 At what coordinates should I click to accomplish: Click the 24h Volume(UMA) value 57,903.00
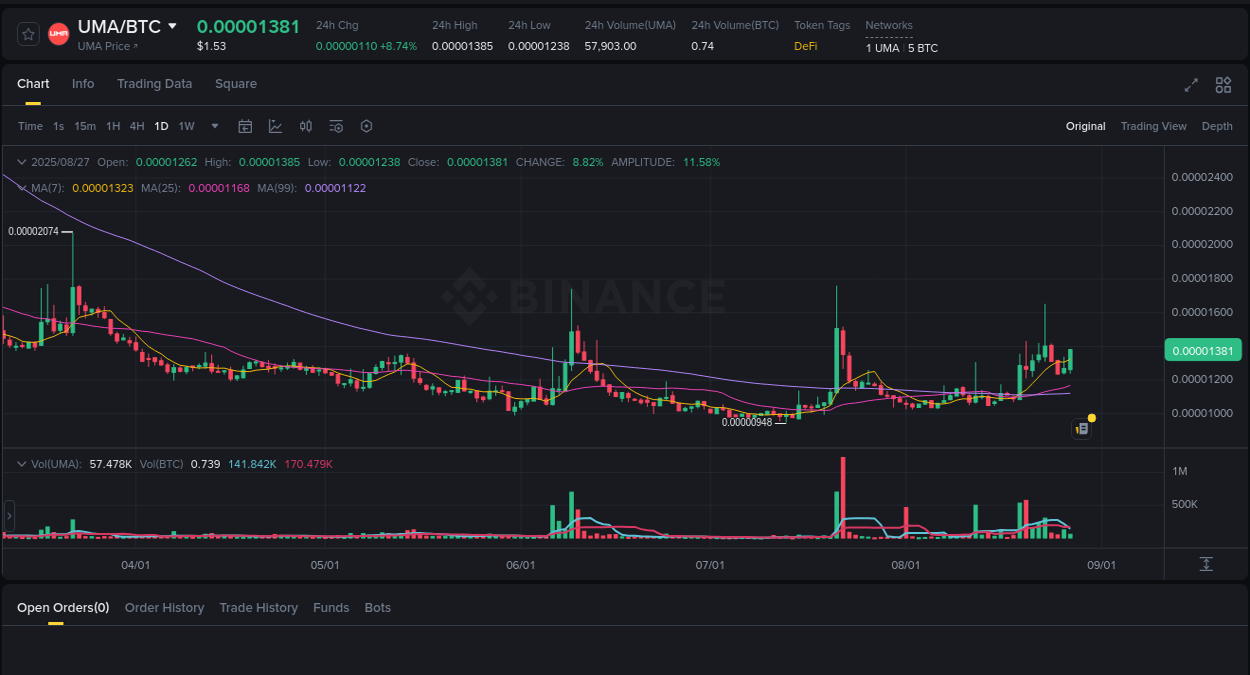[610, 46]
